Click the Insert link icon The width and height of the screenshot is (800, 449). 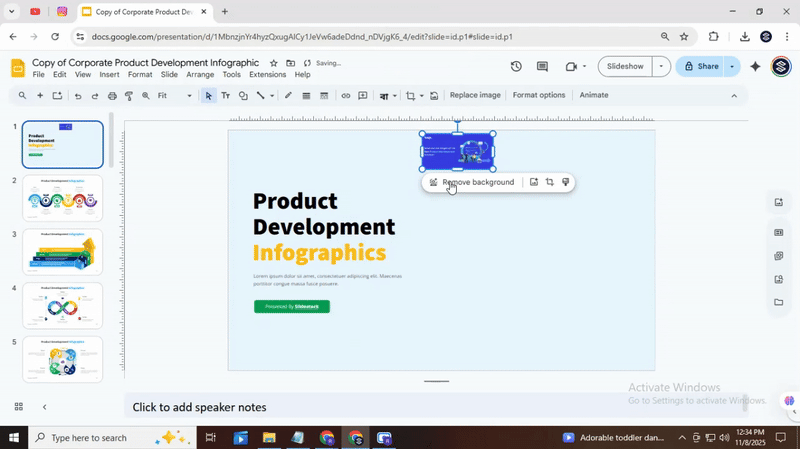[346, 96]
